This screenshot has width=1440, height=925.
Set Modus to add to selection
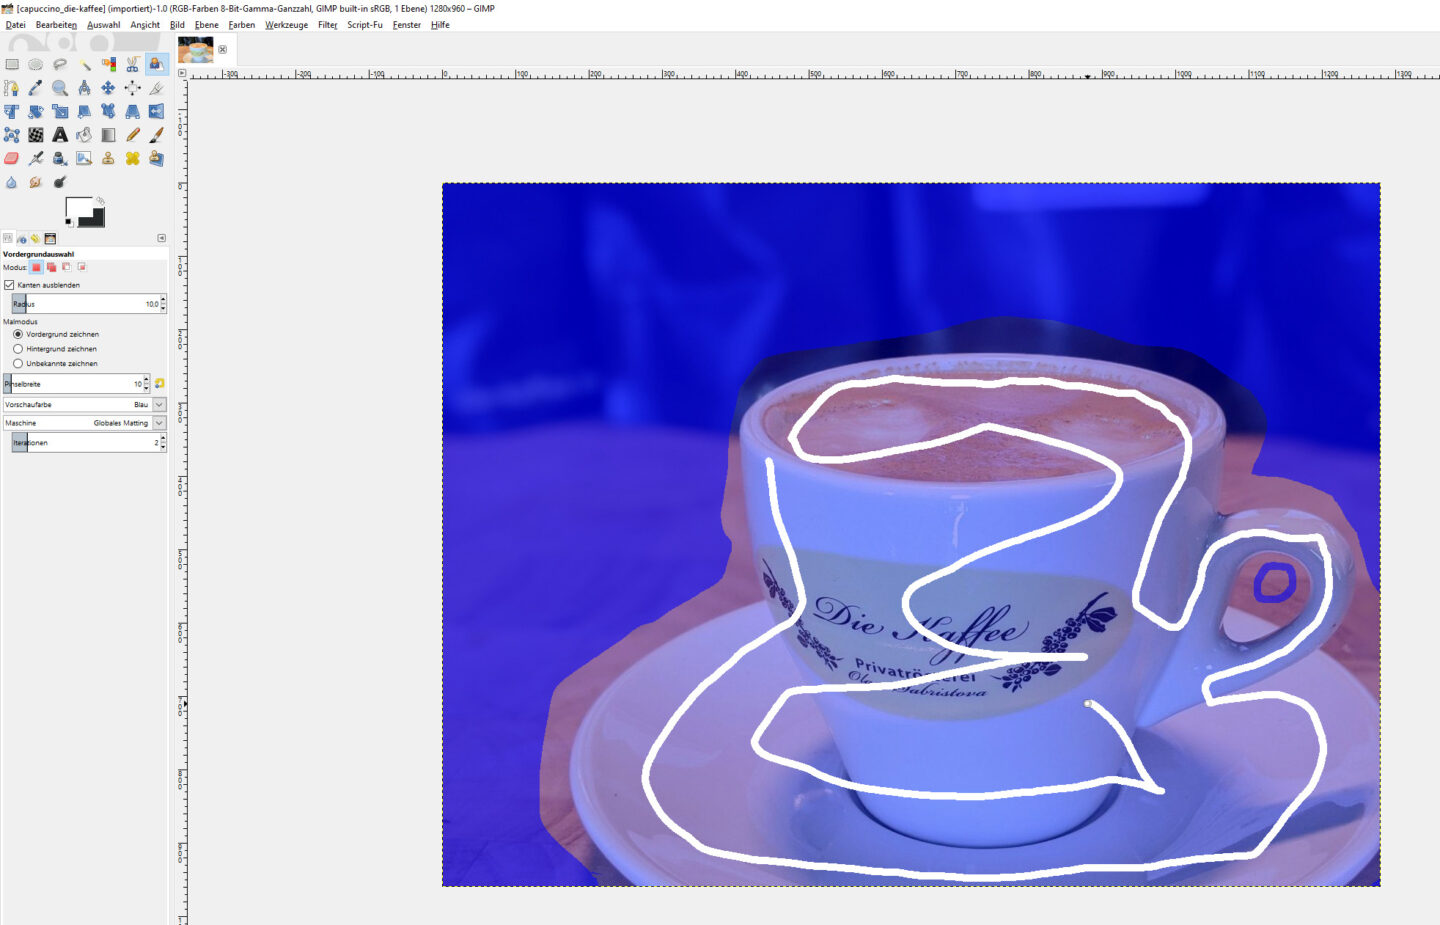(x=51, y=267)
